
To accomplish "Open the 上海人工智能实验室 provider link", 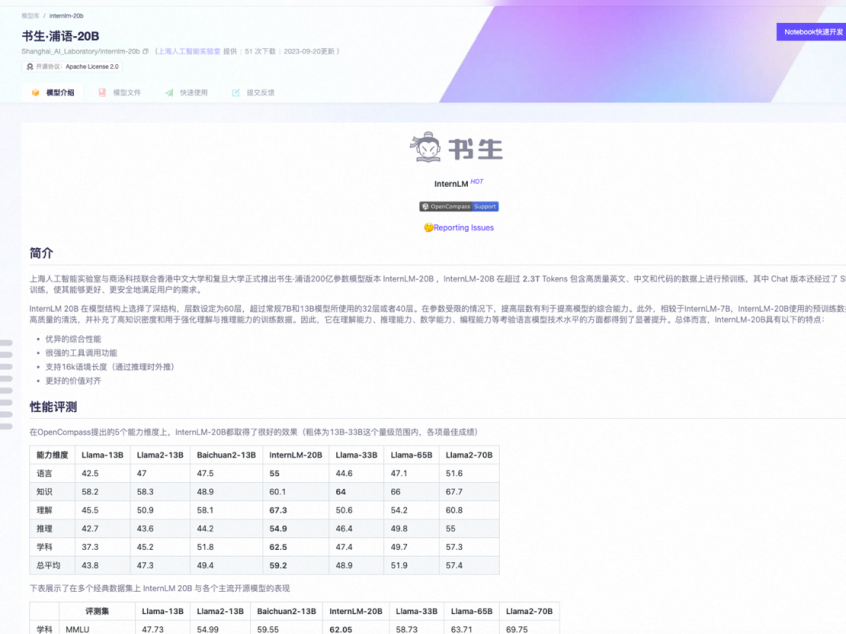I will click(x=189, y=52).
